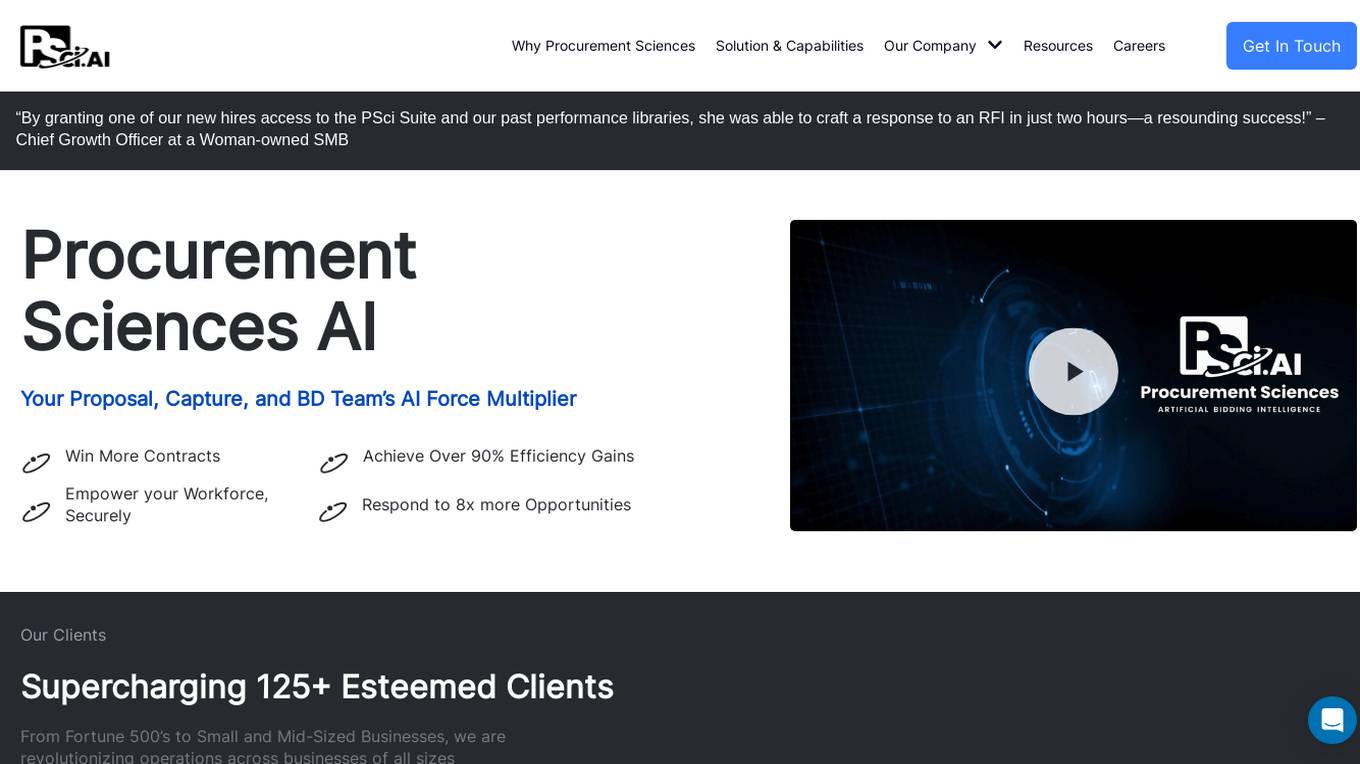Click the Get In Touch button

(1291, 46)
